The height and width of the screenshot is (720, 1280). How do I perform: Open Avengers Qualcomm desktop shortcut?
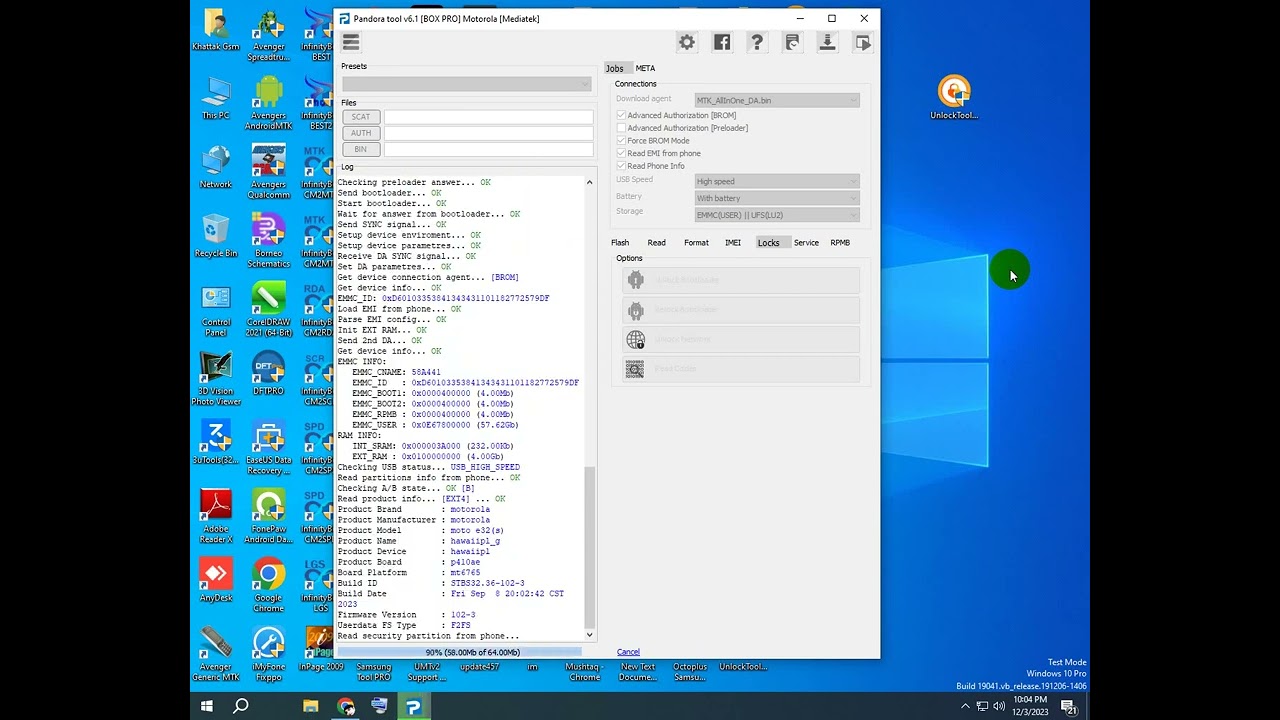point(268,172)
